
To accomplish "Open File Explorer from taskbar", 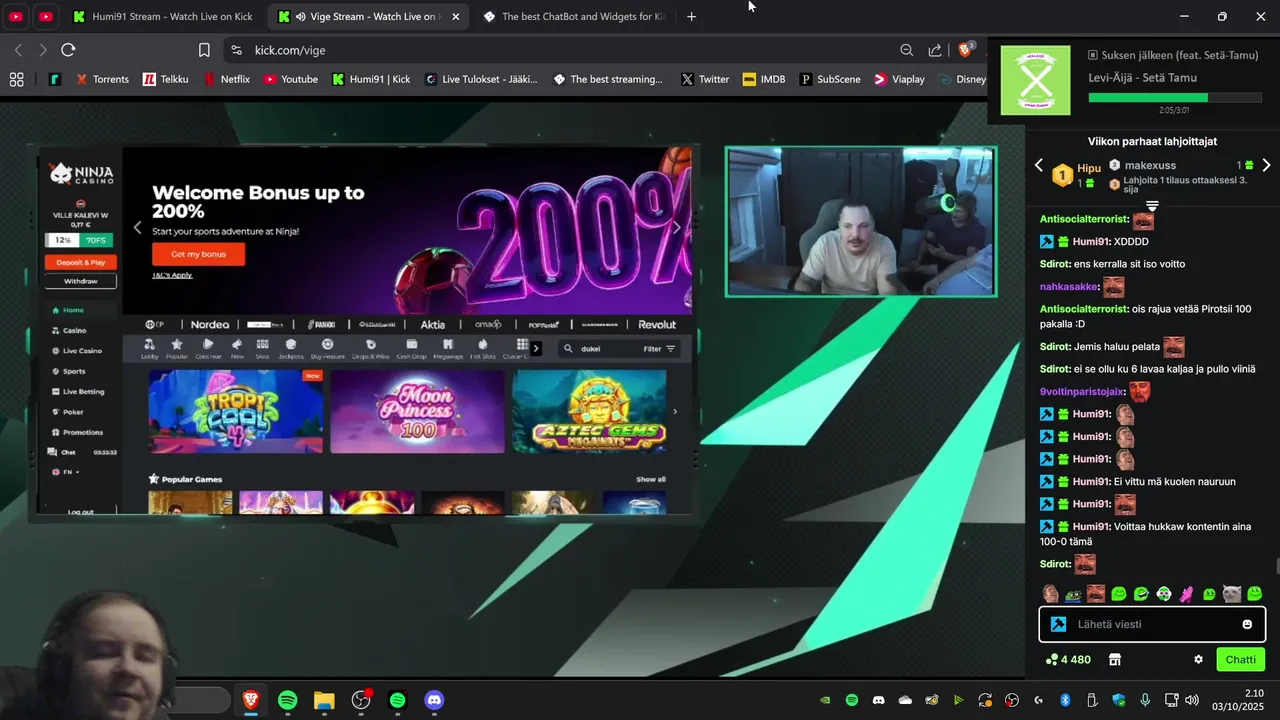I will coord(324,700).
